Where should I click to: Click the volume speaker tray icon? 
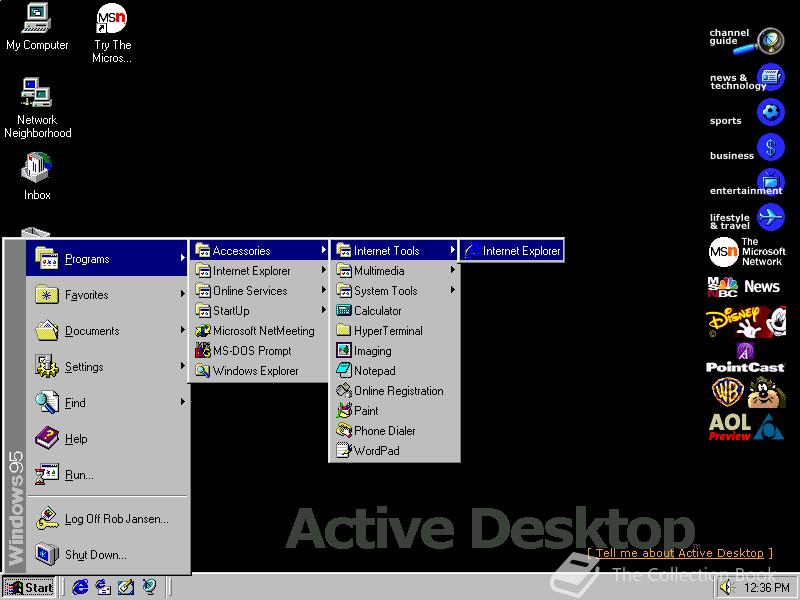coord(725,588)
